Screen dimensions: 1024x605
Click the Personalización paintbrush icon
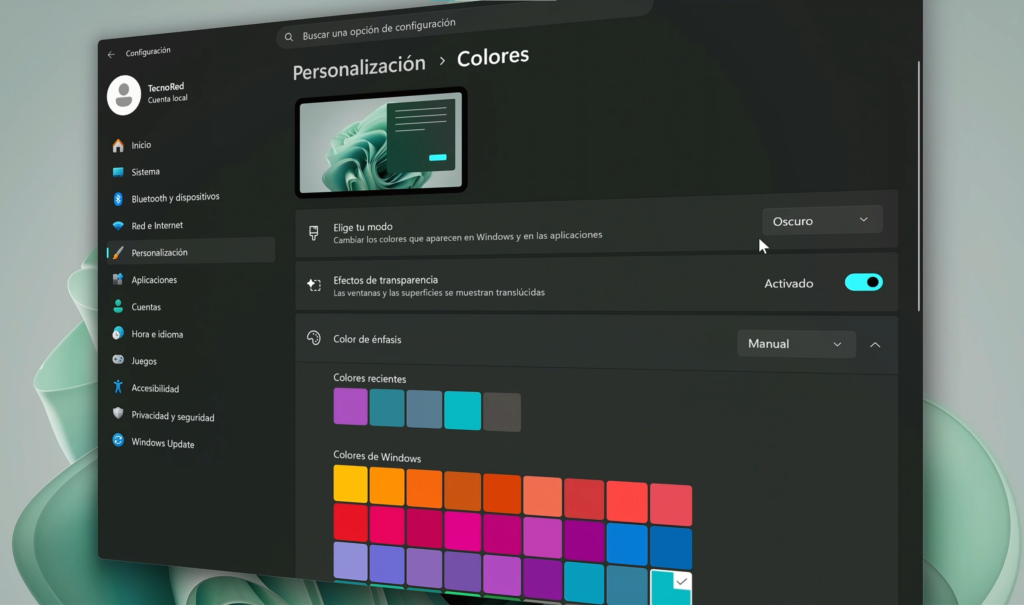(x=118, y=252)
